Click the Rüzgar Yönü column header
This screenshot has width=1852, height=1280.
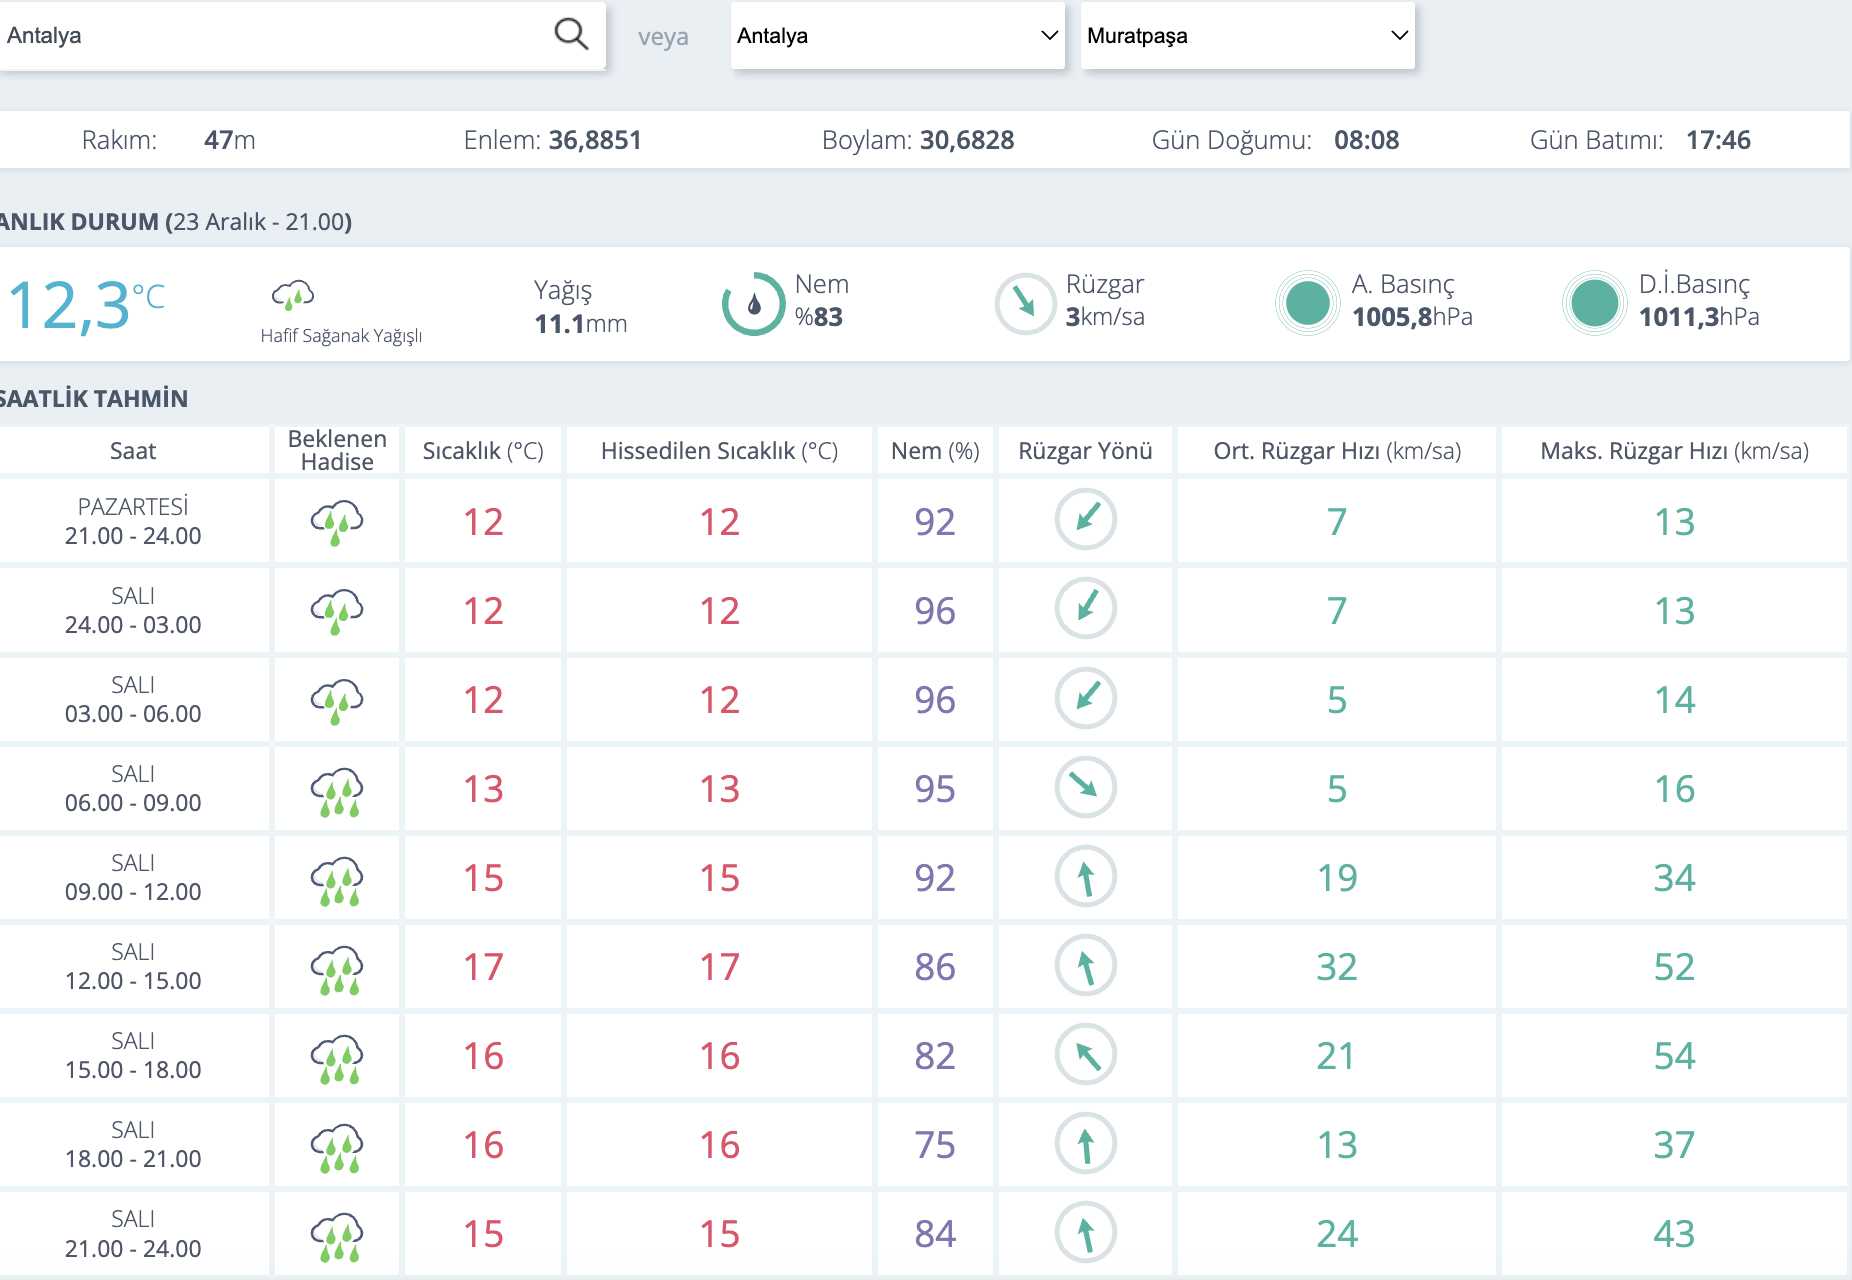pyautogui.click(x=1085, y=451)
